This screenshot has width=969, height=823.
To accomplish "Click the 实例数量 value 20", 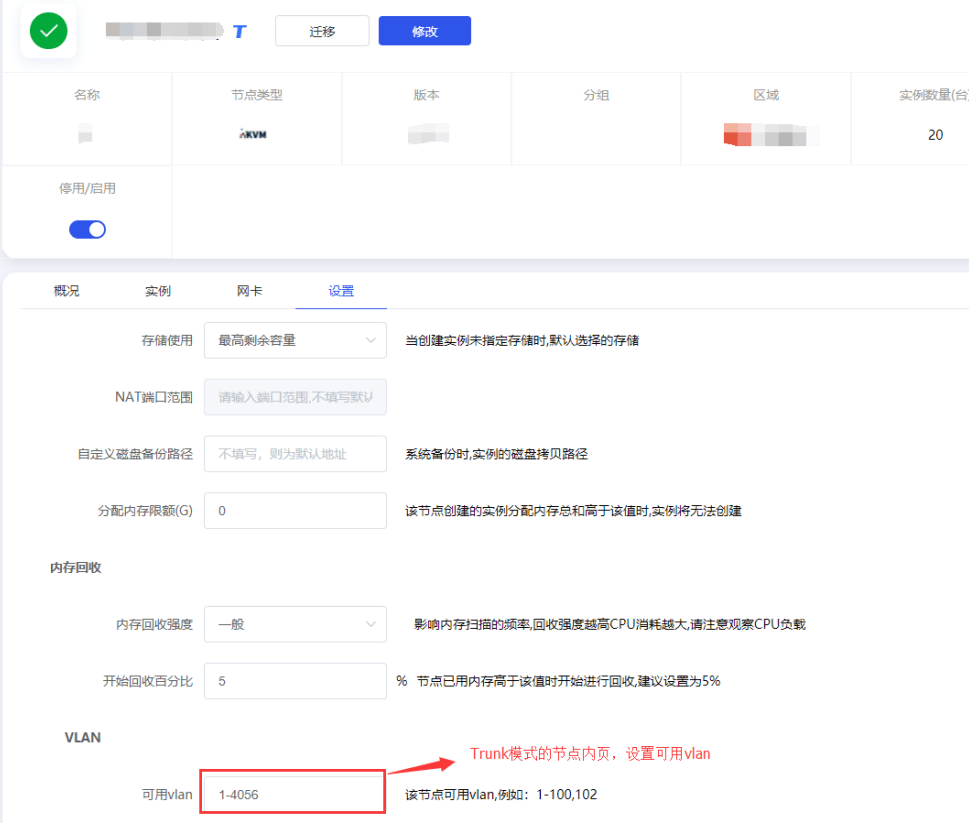I will (935, 135).
